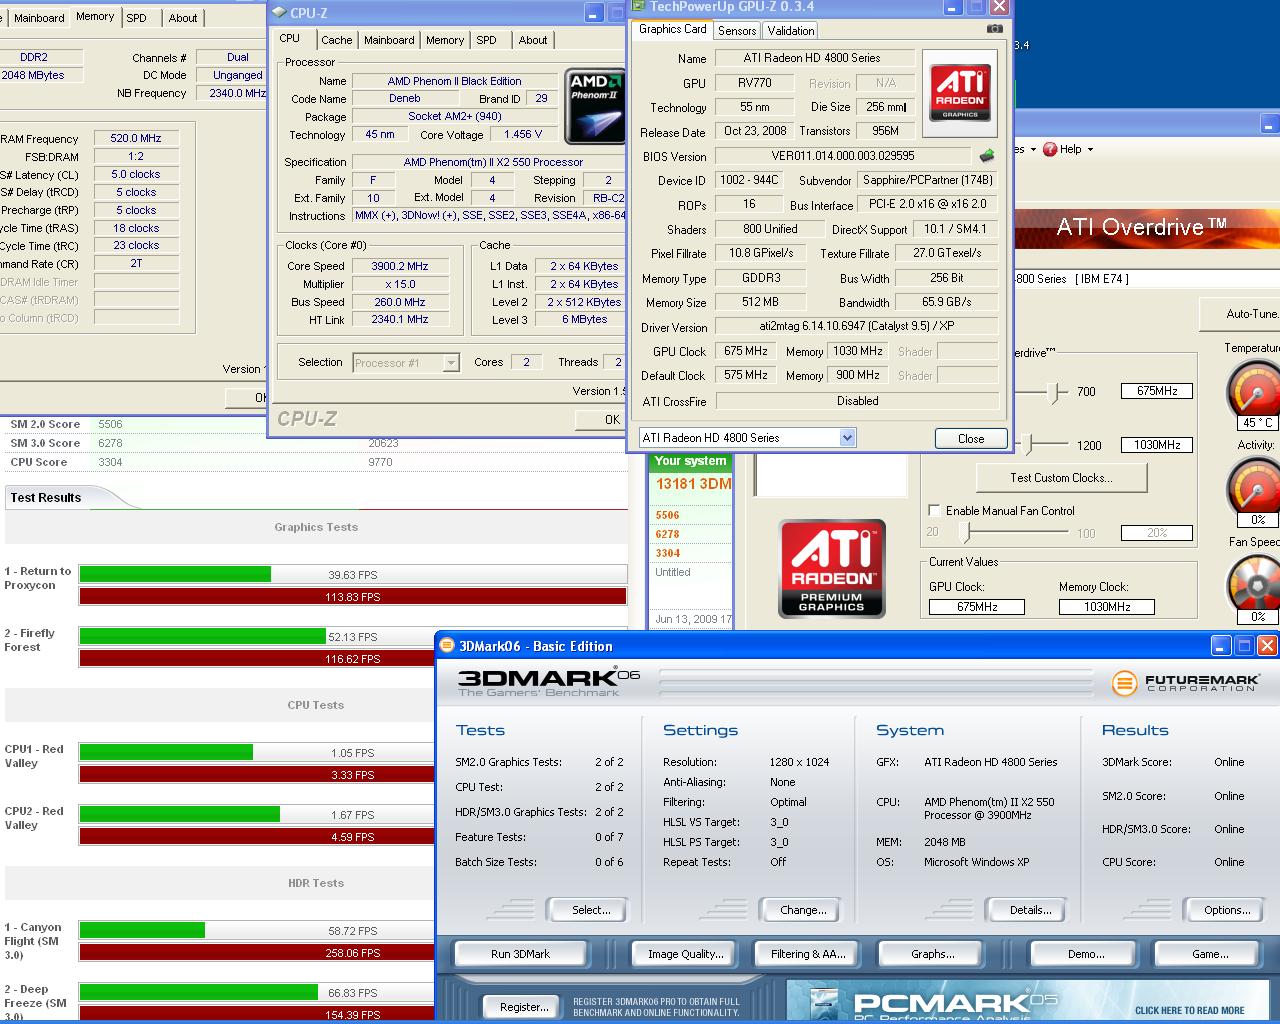Click the BIOS save icon in GPU-Z
Viewport: 1280px width, 1024px height.
[x=987, y=156]
